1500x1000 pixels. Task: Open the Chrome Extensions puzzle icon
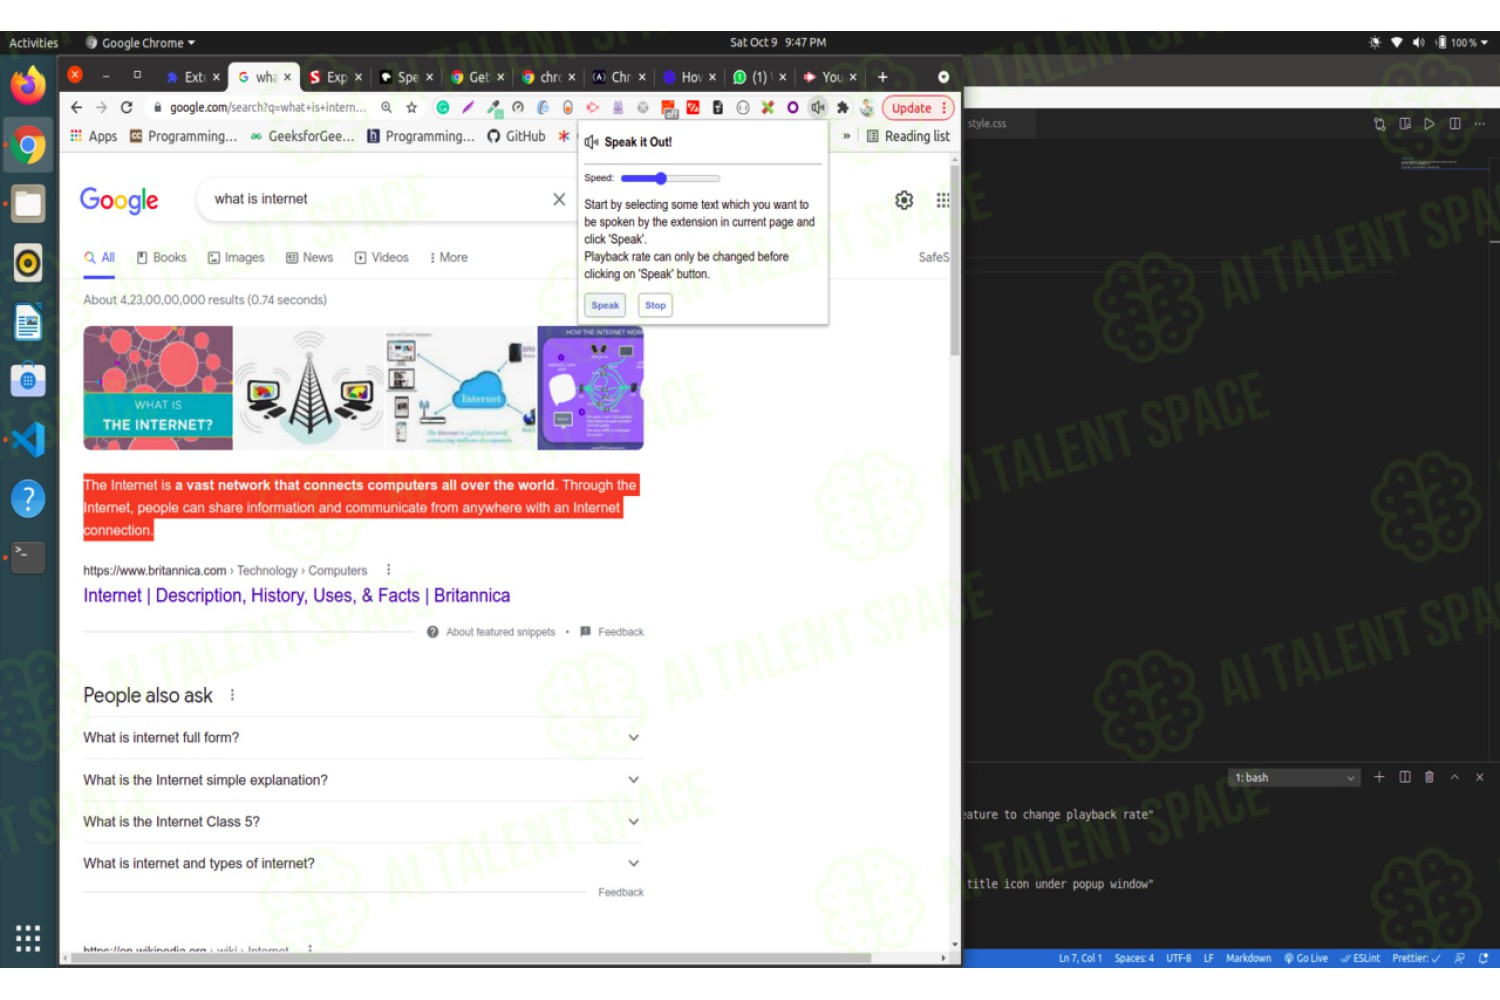click(x=843, y=107)
